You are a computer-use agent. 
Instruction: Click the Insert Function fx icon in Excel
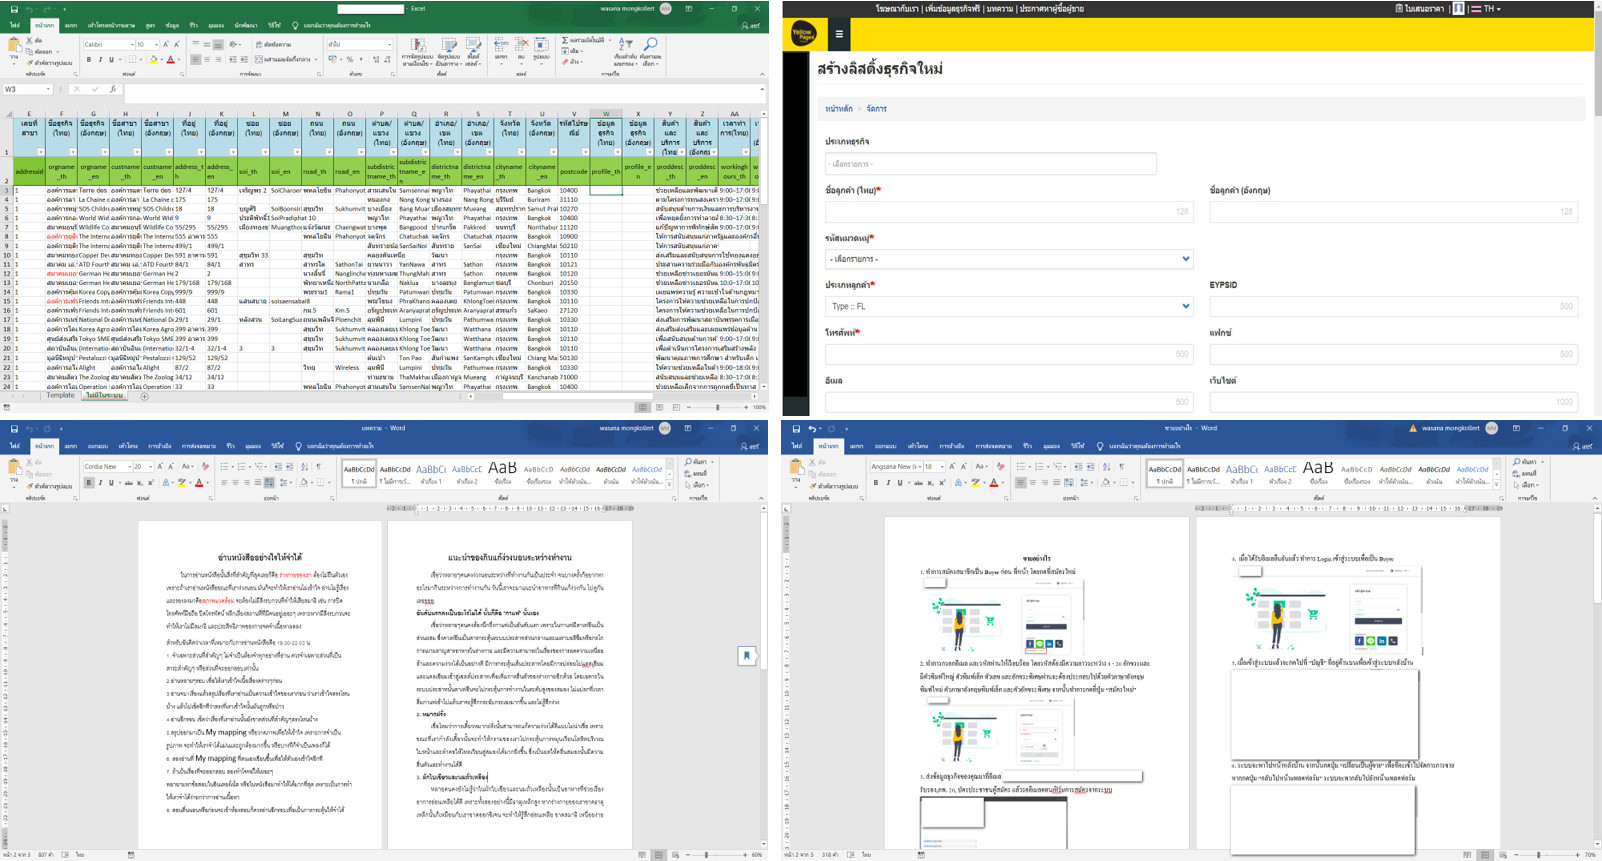(x=112, y=89)
